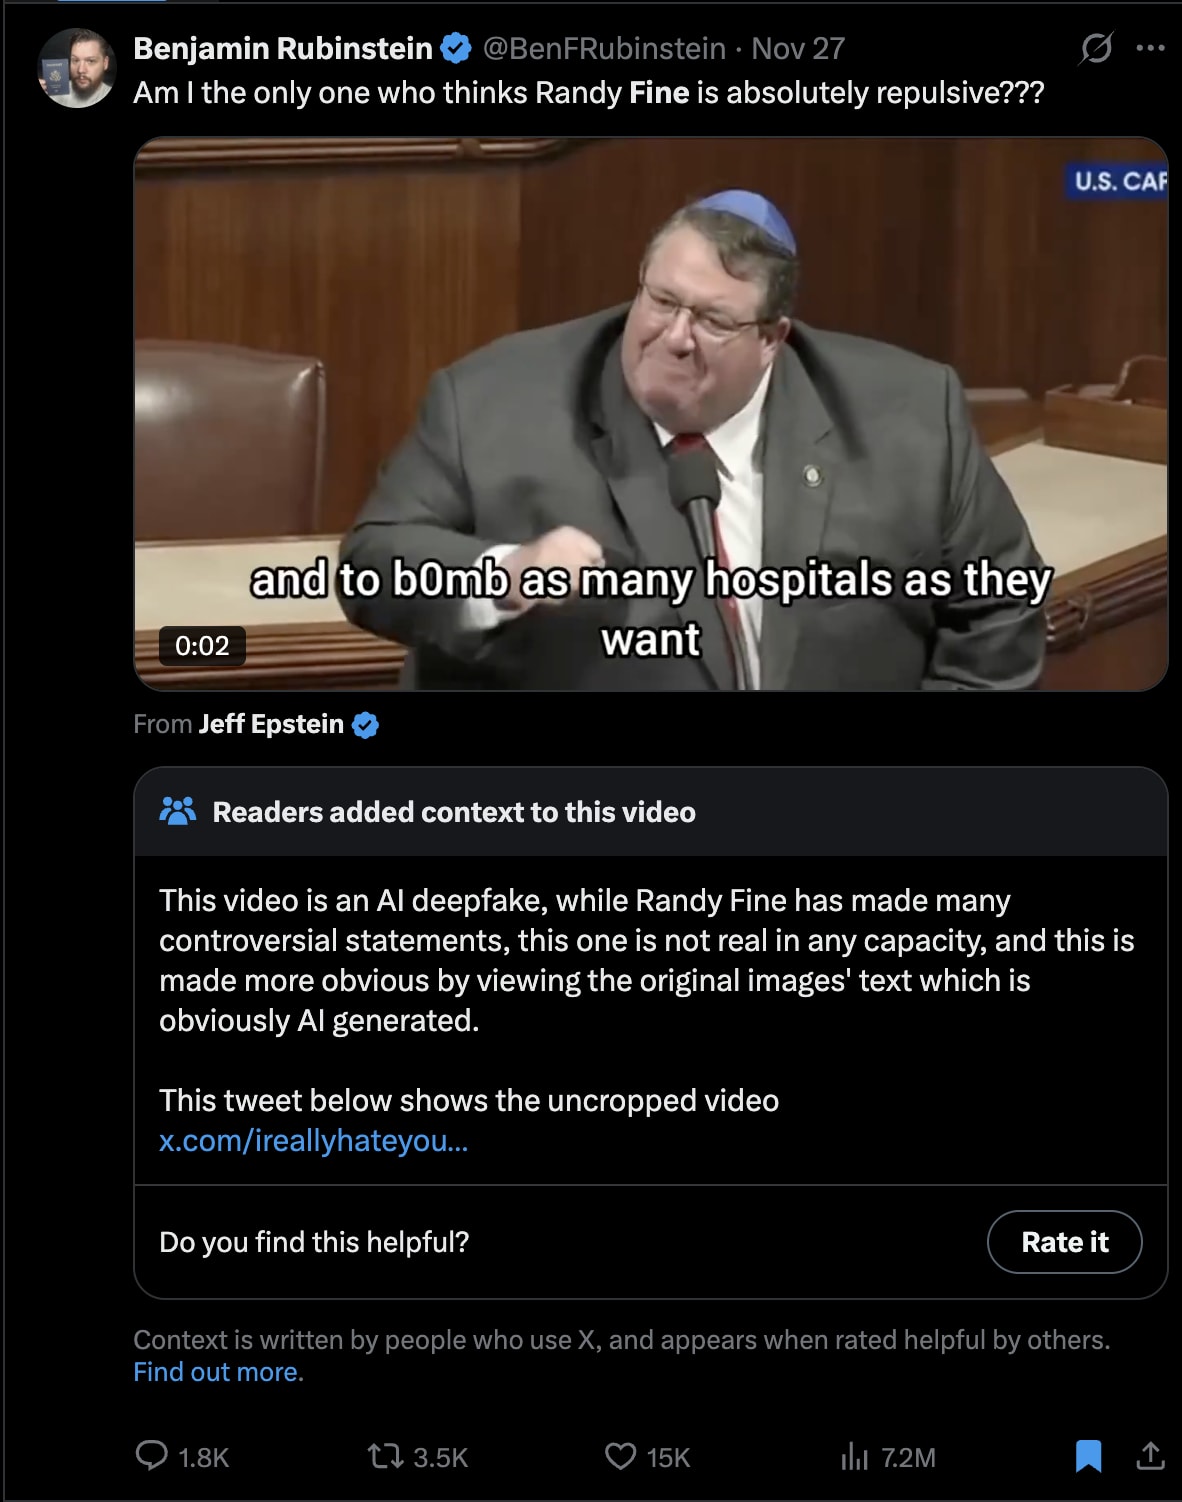Like the post with the heart icon
This screenshot has width=1182, height=1502.
pos(621,1456)
